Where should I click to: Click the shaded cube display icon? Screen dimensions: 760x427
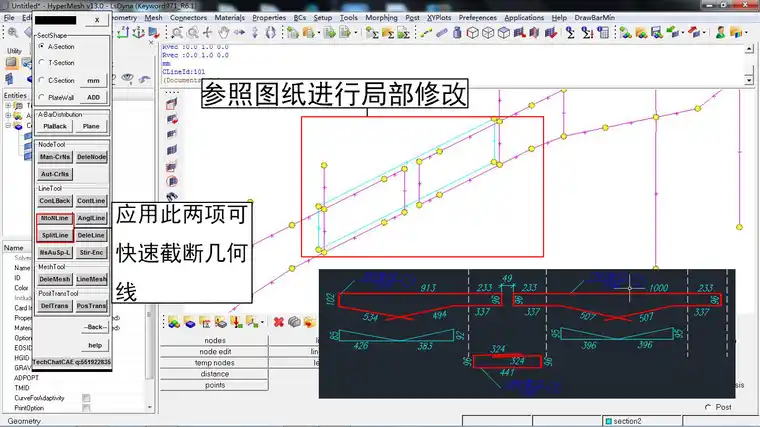tap(504, 32)
